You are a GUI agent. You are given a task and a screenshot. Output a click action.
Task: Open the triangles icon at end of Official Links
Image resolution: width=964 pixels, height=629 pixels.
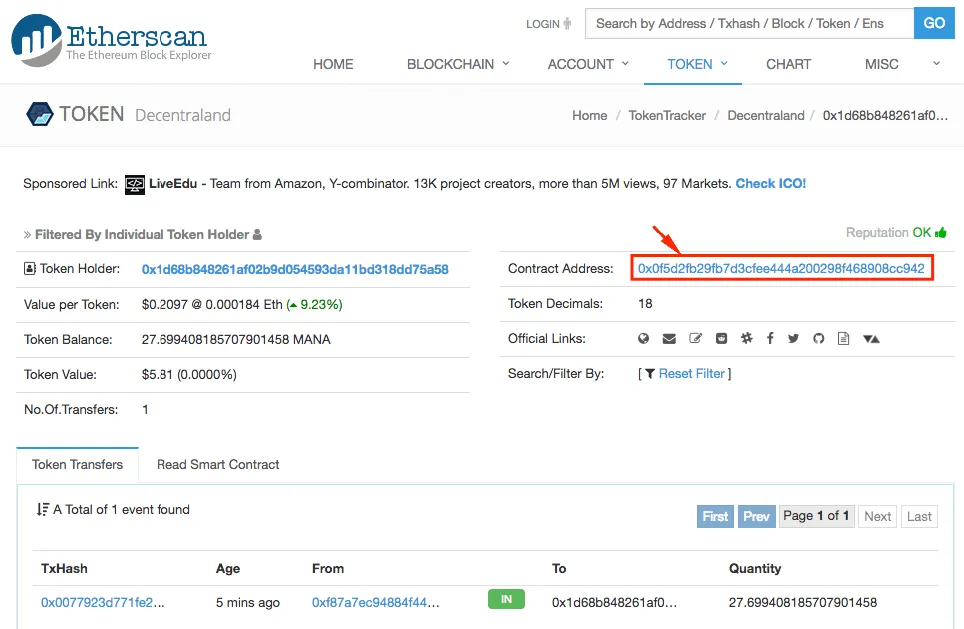pos(871,339)
